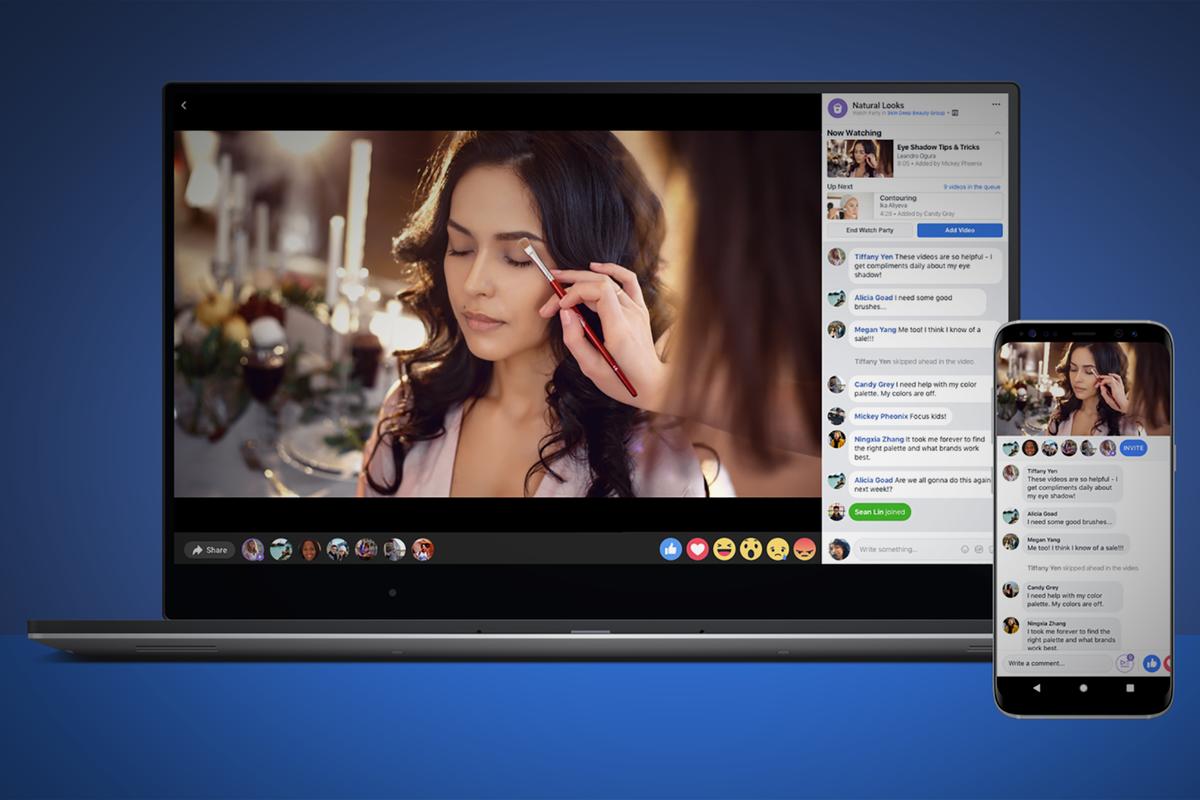Click the main makeup video on the laptop
The height and width of the screenshot is (800, 1200).
(x=497, y=313)
